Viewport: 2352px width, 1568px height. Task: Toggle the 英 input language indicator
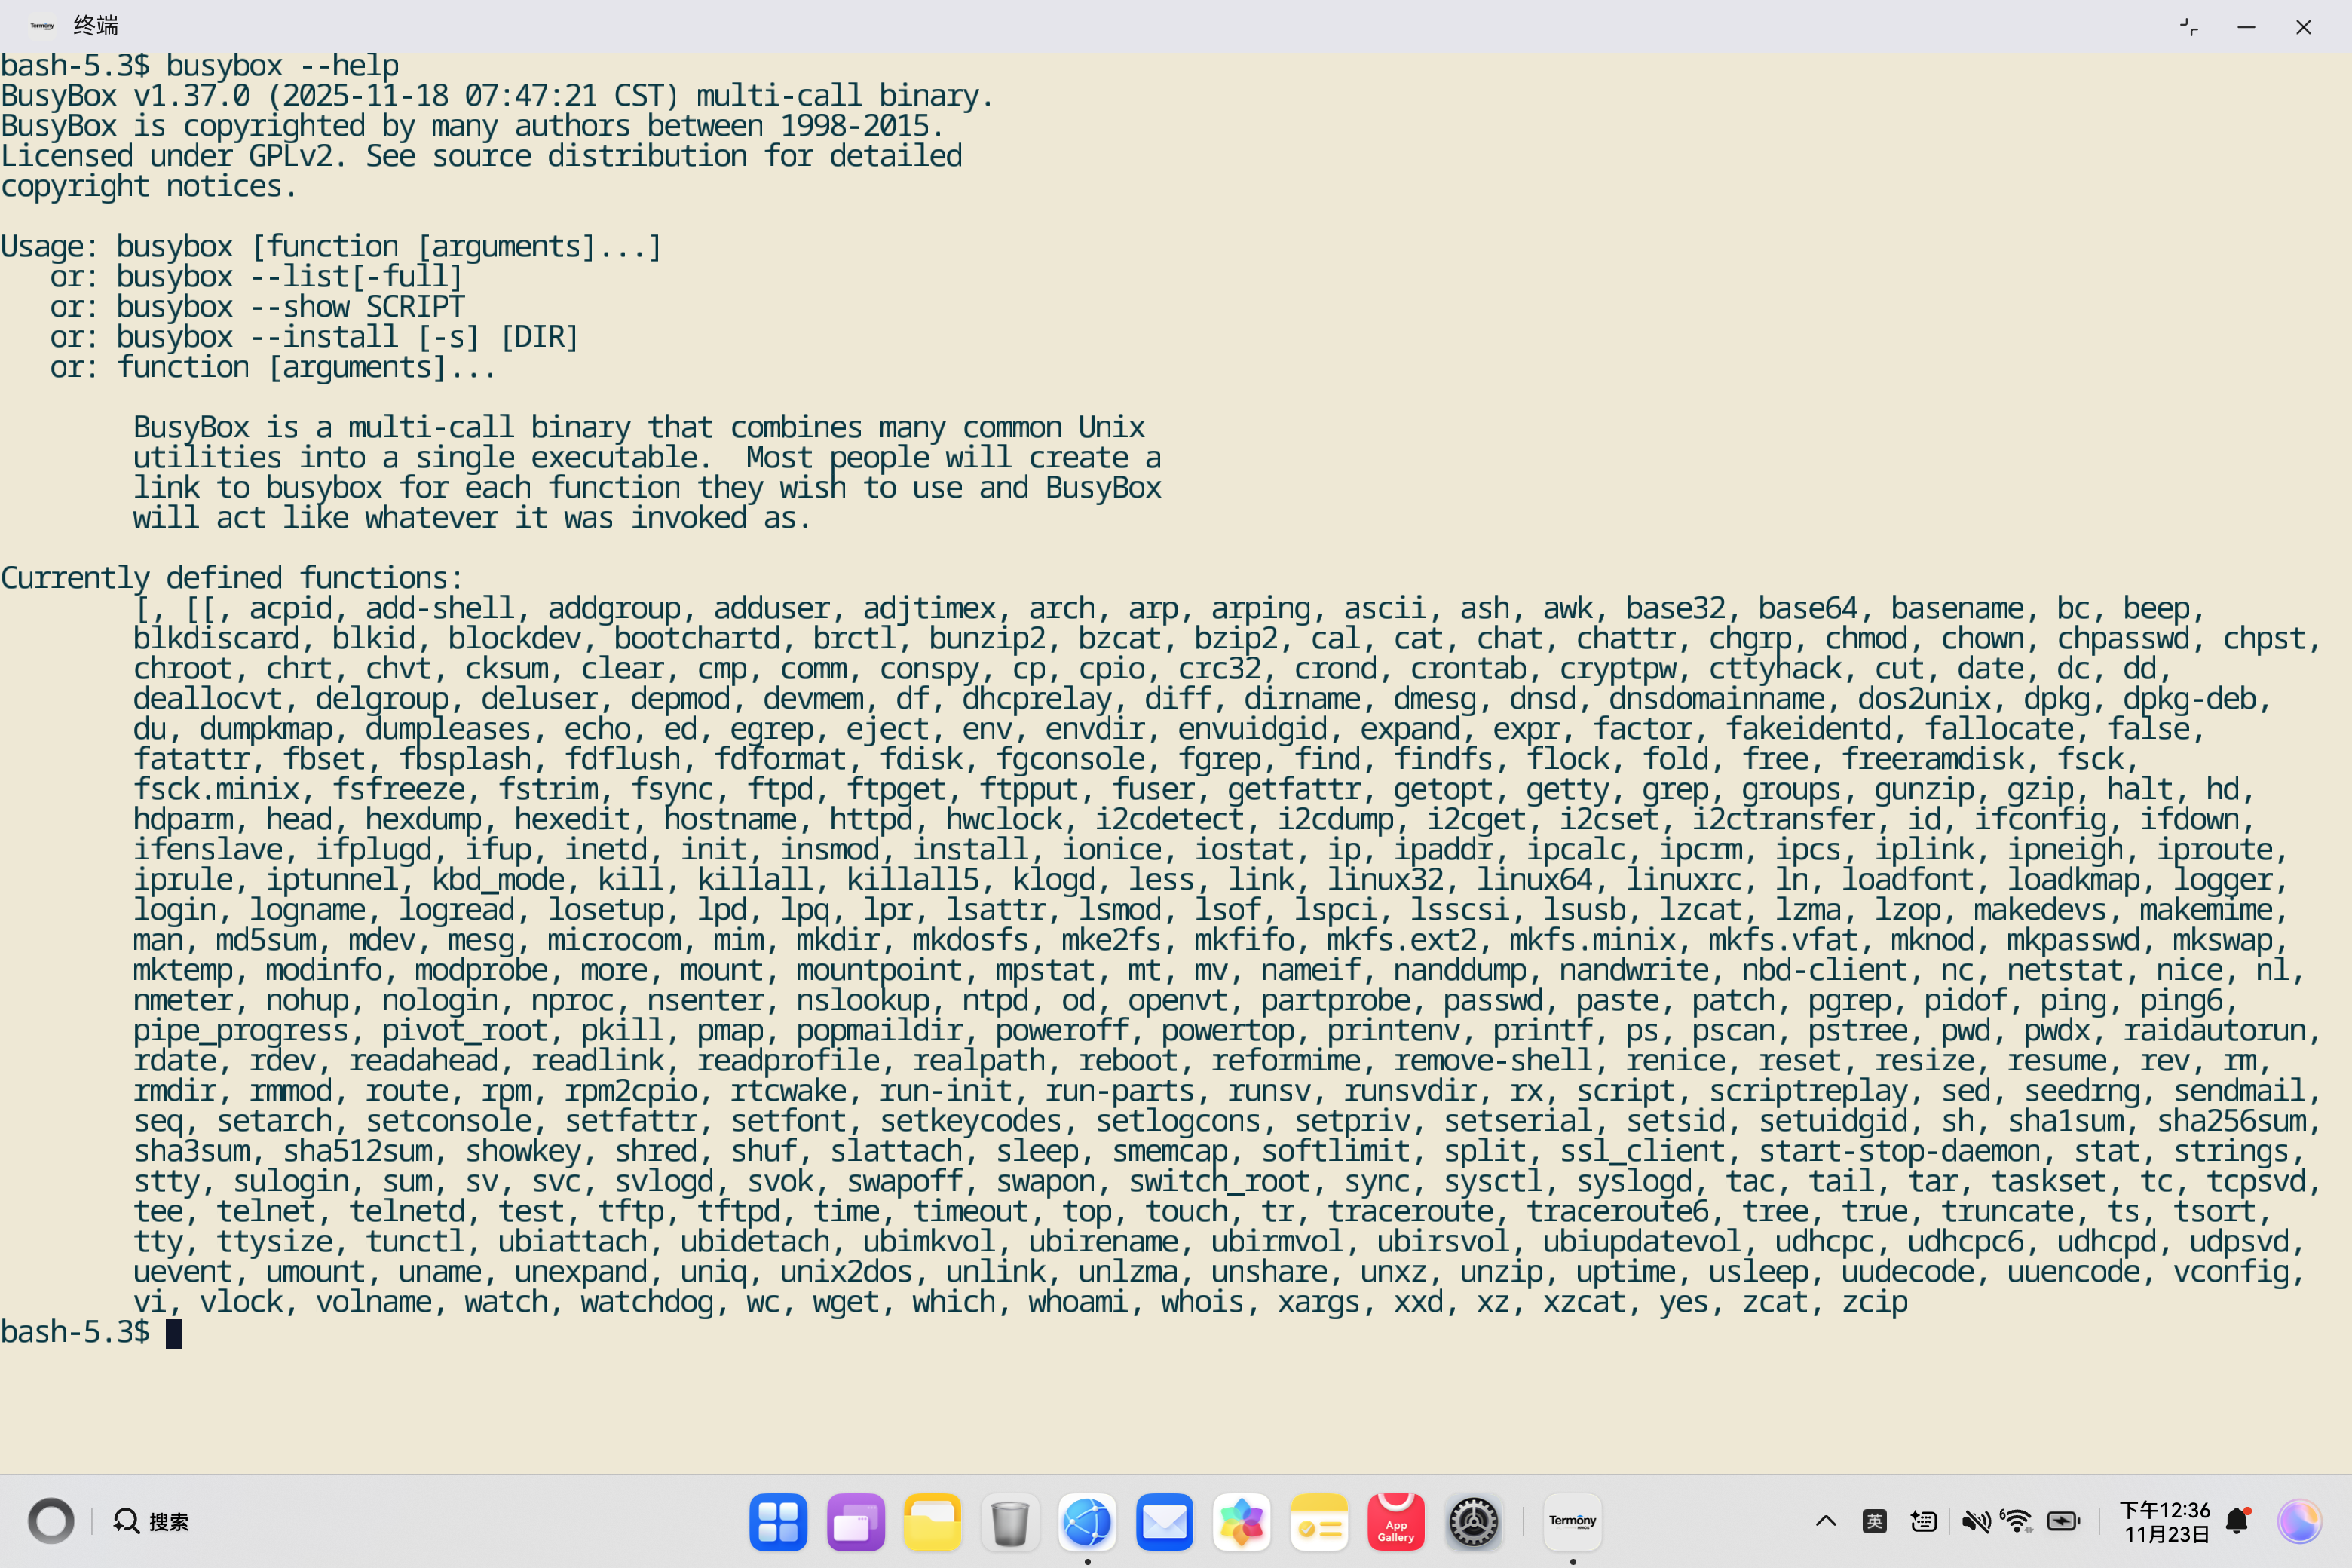point(1874,1521)
